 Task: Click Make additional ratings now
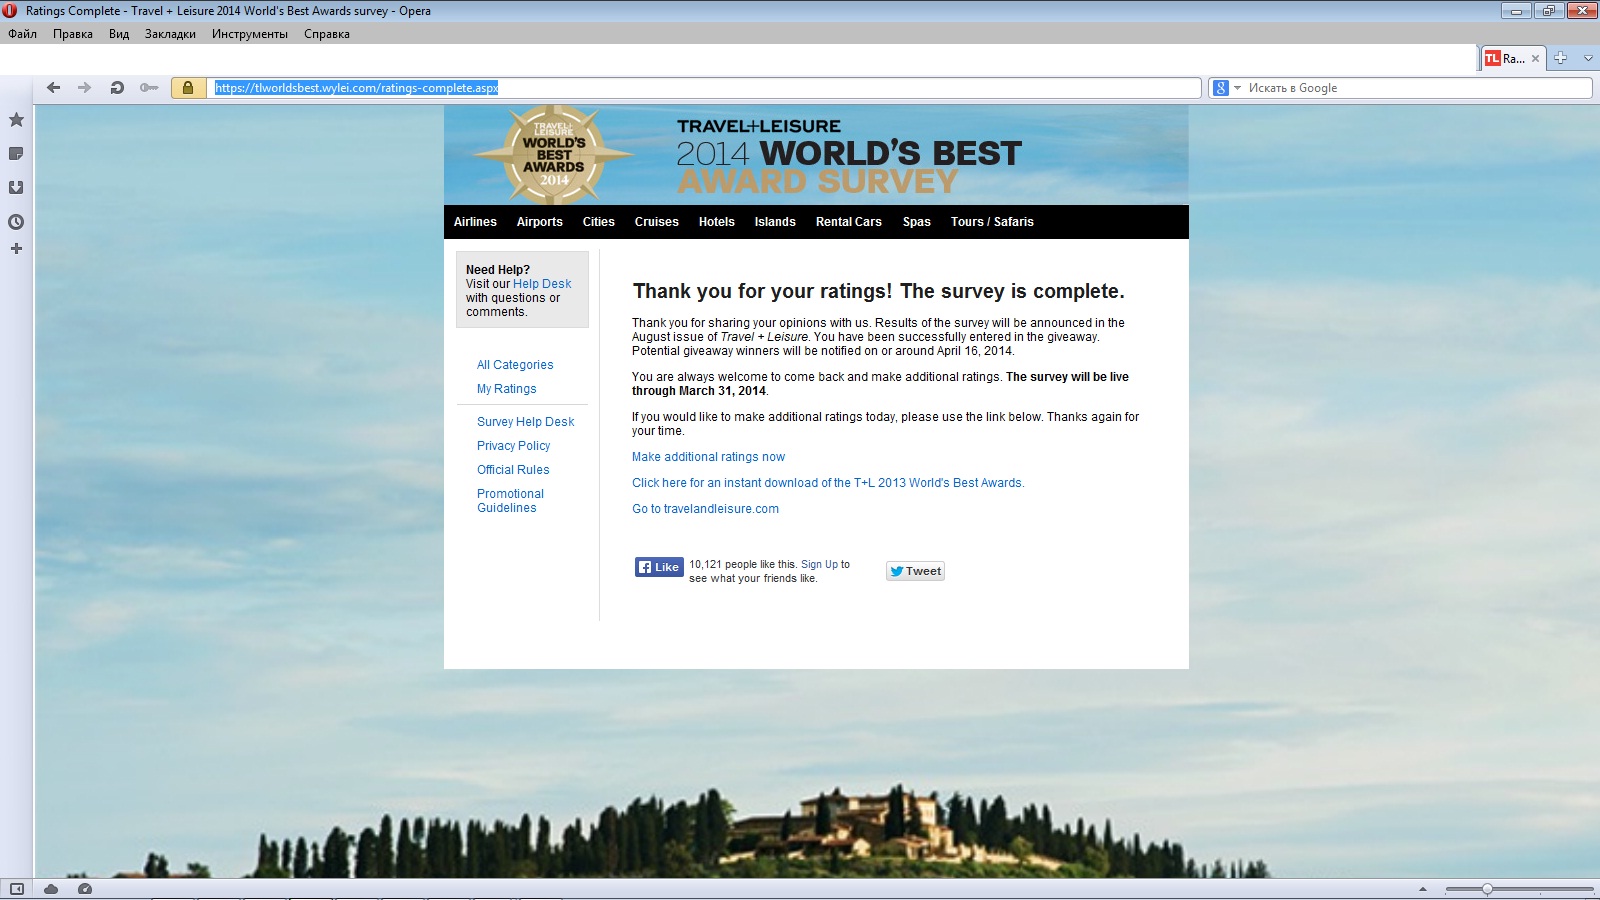[708, 457]
